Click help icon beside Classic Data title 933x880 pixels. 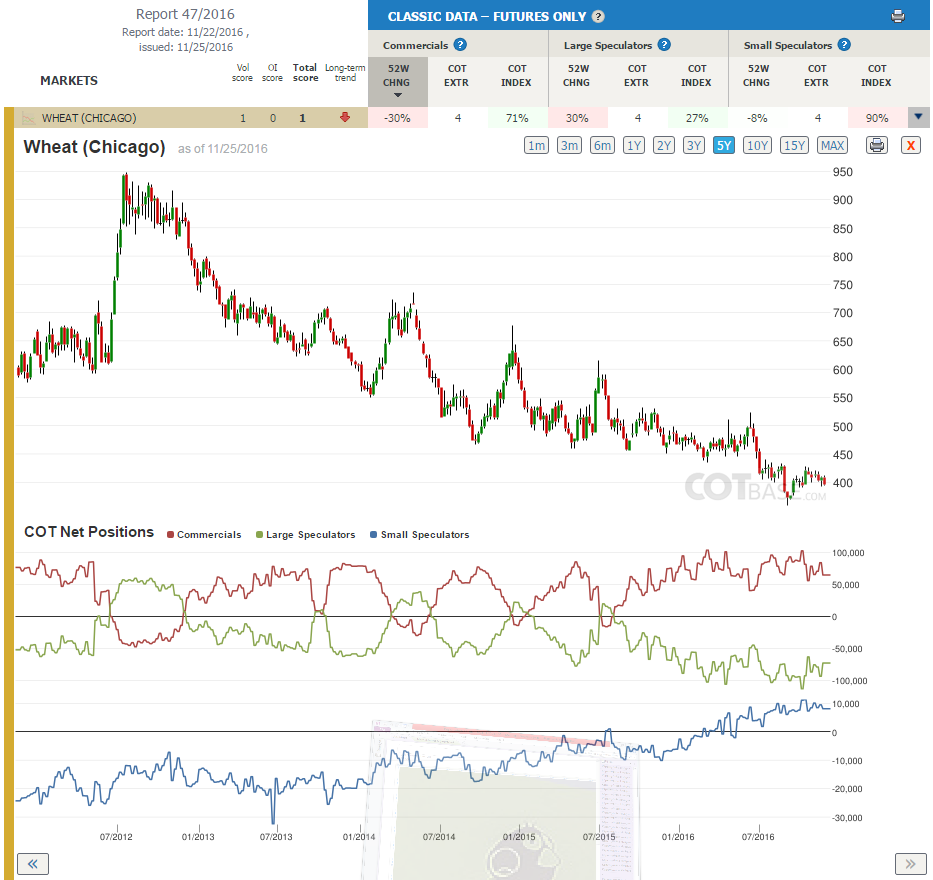pyautogui.click(x=599, y=17)
